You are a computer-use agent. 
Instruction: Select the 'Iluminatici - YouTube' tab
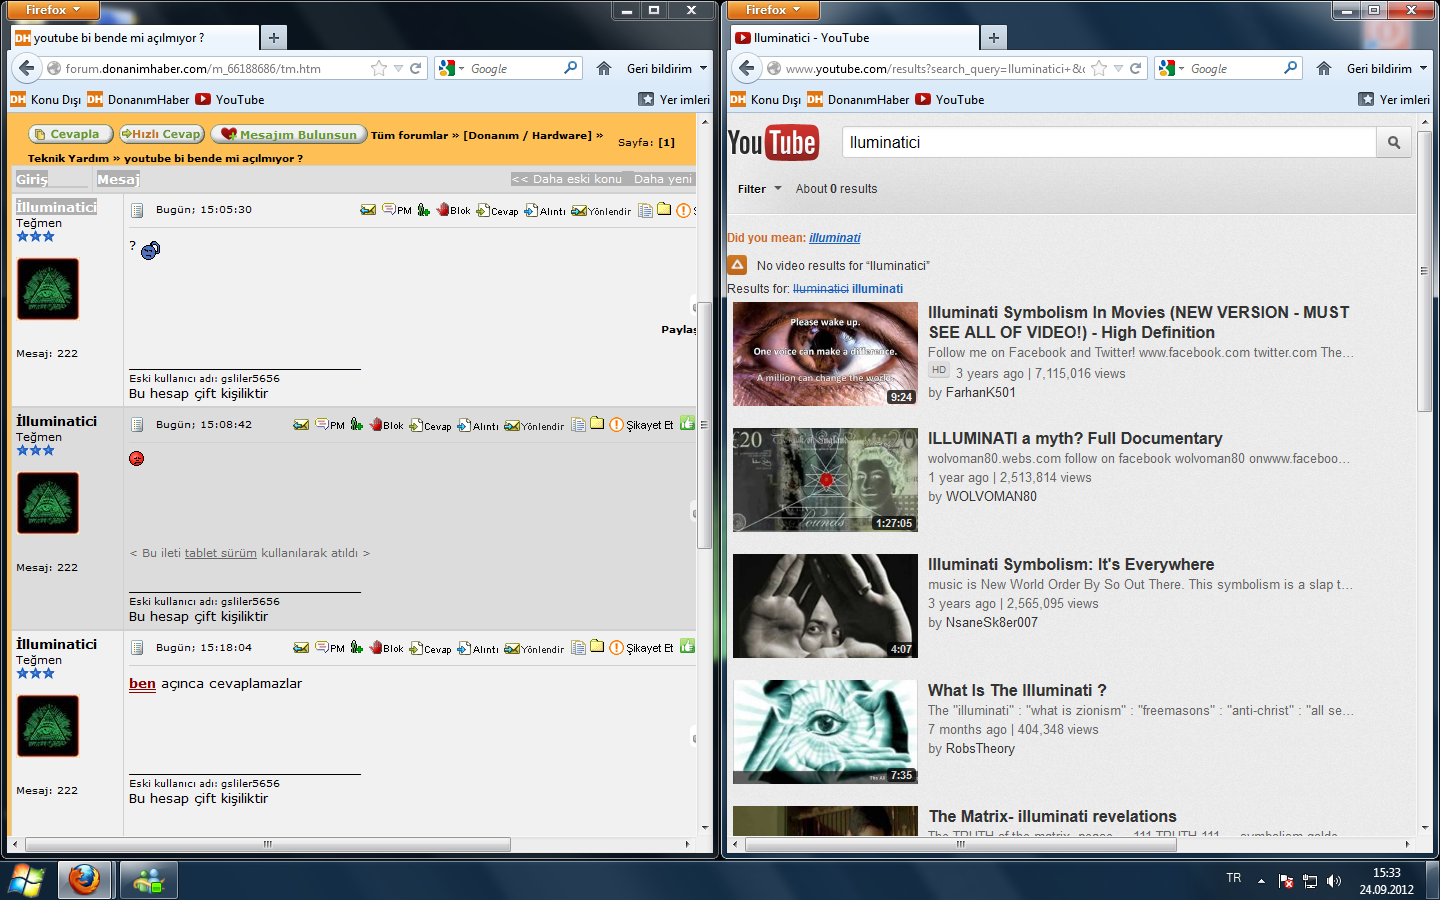(854, 38)
